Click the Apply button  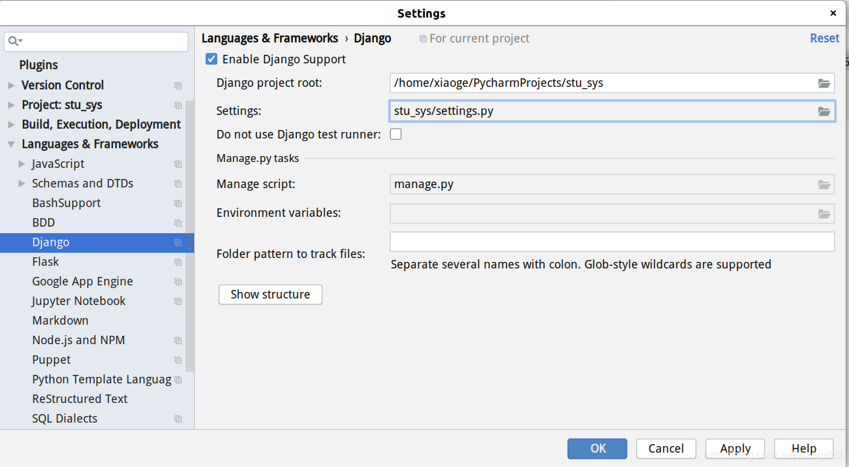coord(735,448)
